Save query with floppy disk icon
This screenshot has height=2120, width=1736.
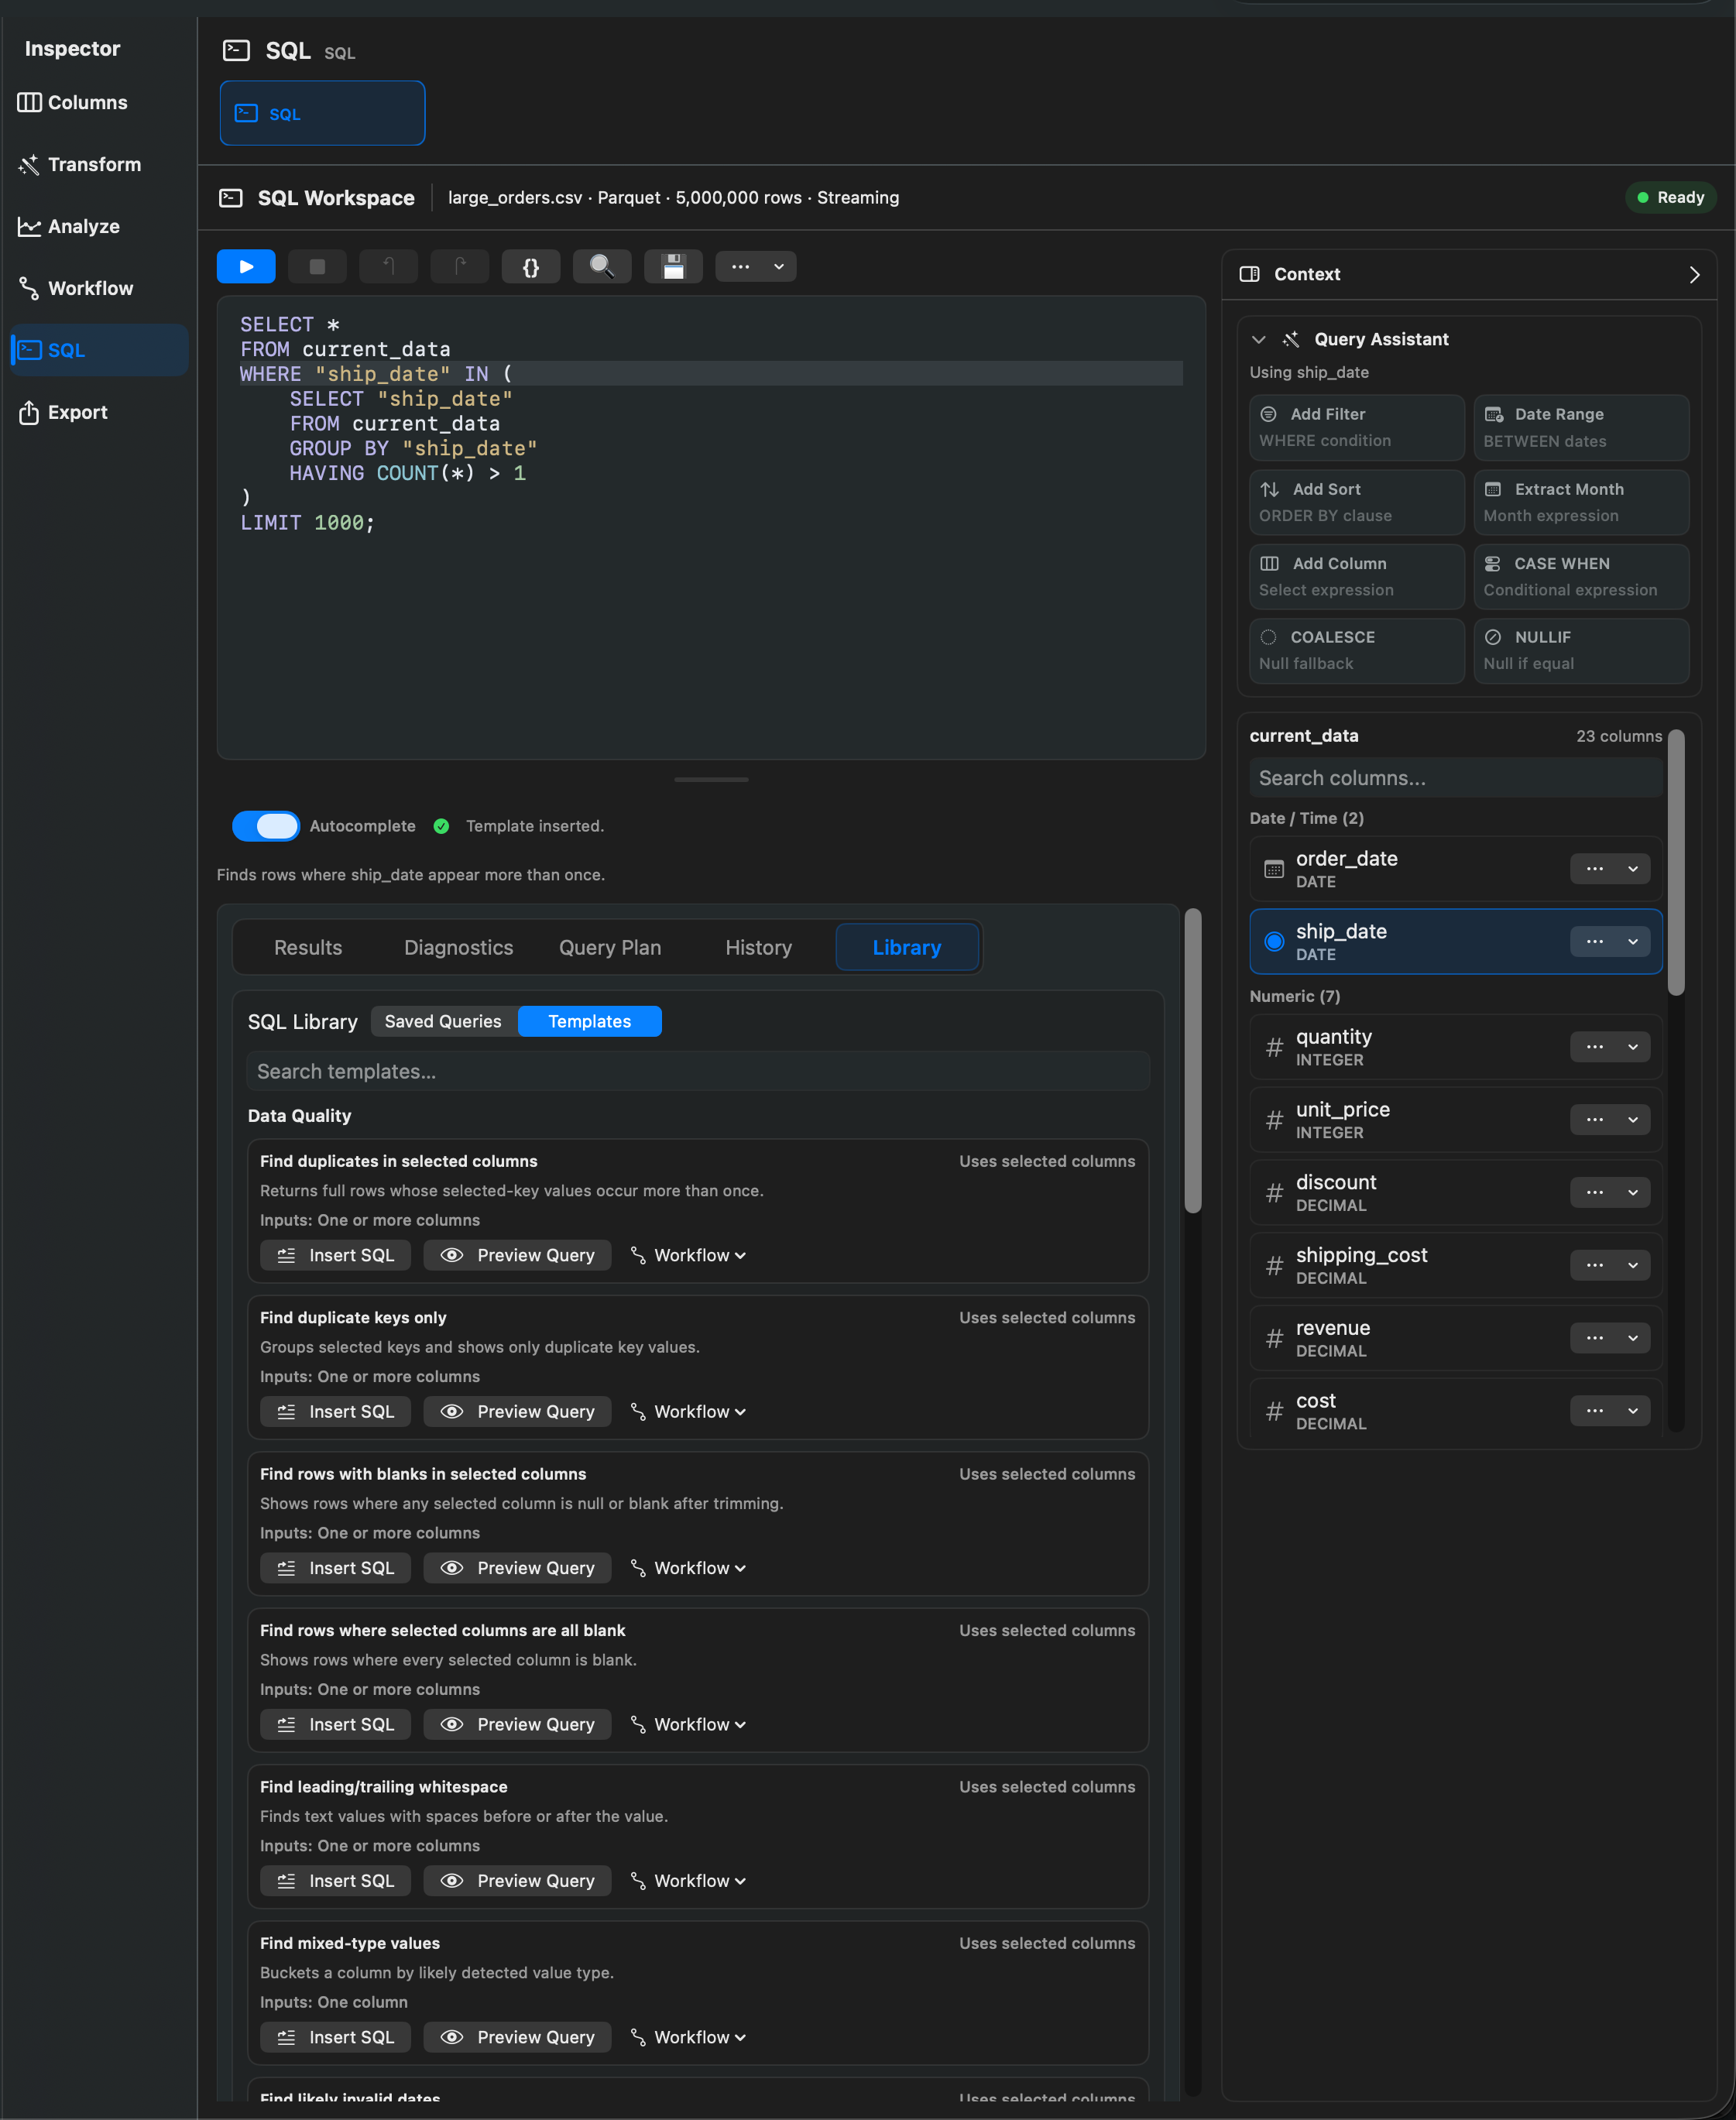tap(673, 266)
